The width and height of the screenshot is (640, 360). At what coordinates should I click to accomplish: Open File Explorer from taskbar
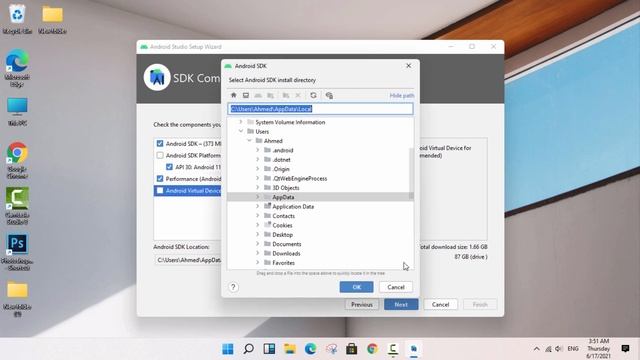[290, 349]
